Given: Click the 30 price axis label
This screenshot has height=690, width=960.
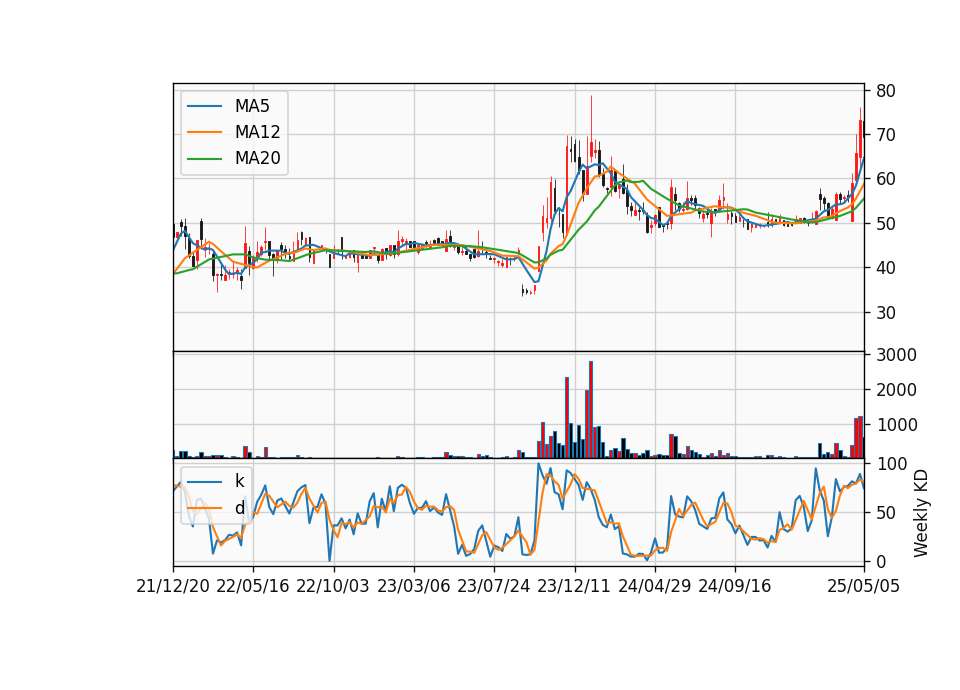Looking at the screenshot, I should click(886, 312).
